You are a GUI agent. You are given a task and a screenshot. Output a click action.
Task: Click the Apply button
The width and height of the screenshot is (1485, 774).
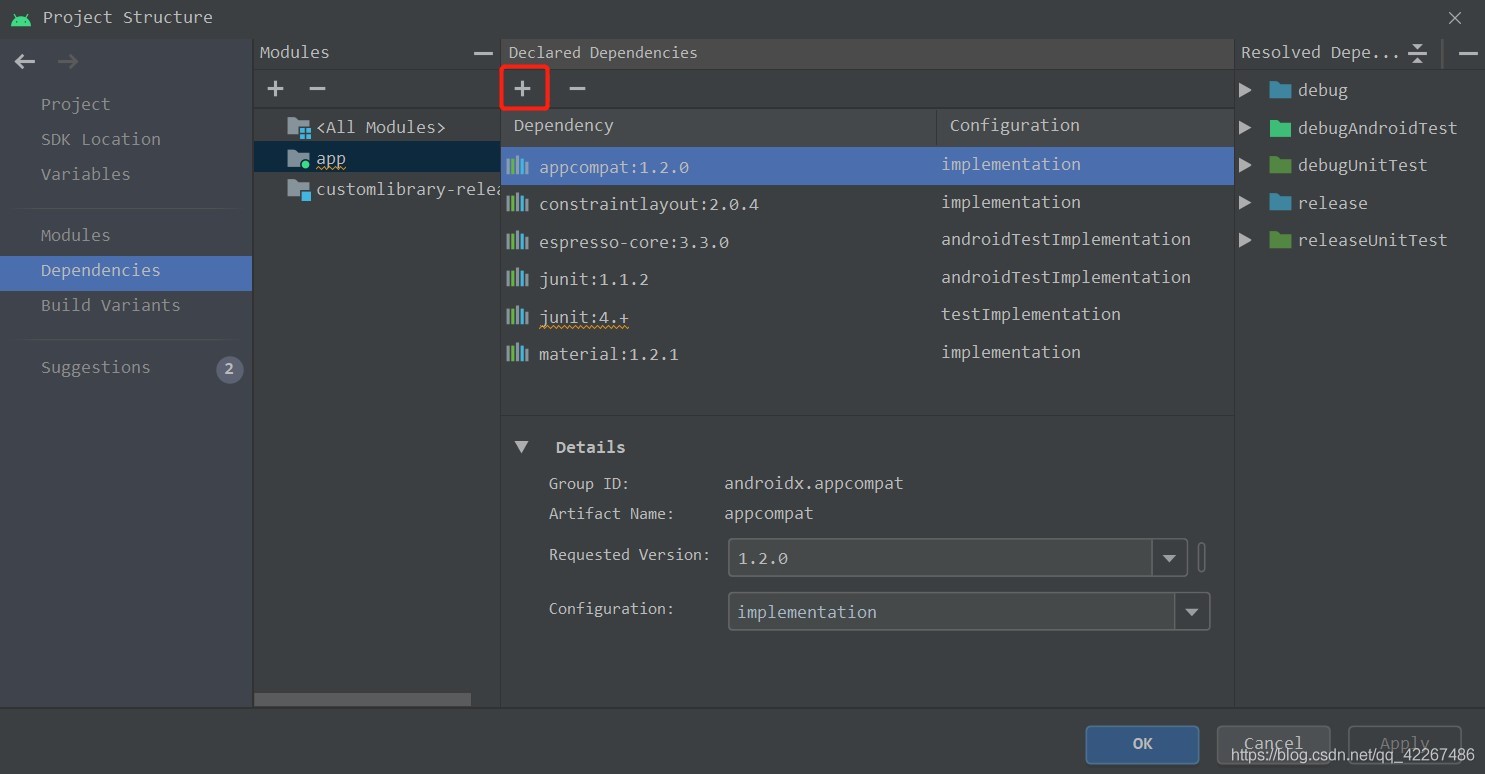(1404, 744)
